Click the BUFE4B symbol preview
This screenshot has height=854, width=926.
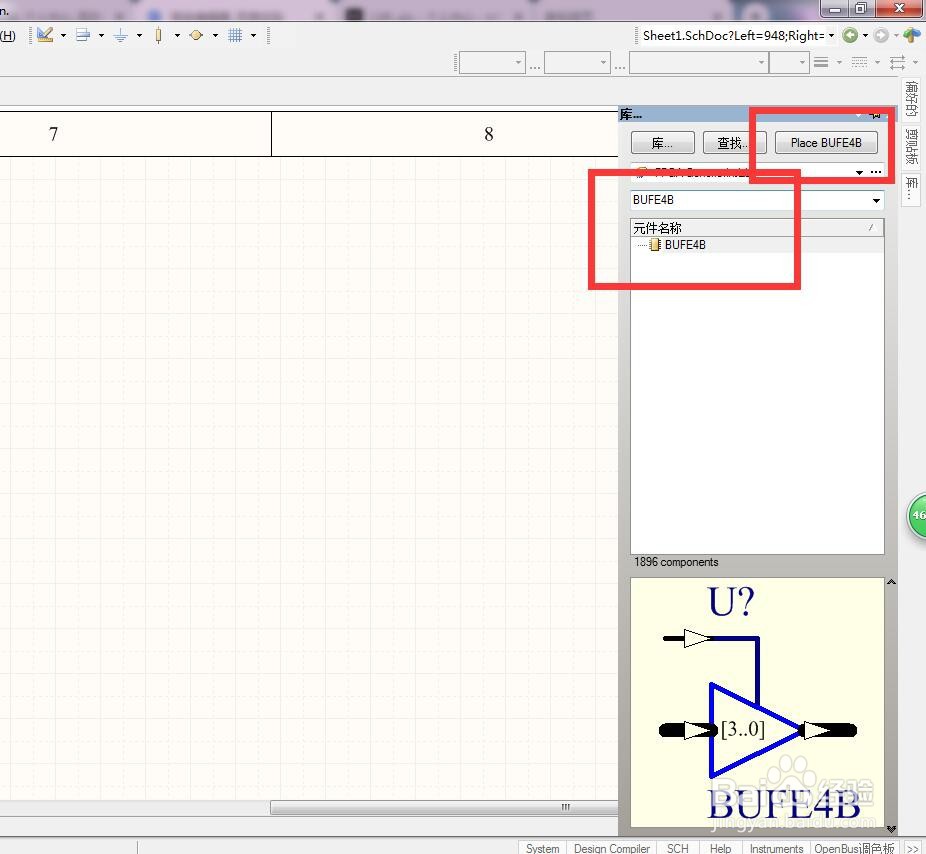coord(757,703)
